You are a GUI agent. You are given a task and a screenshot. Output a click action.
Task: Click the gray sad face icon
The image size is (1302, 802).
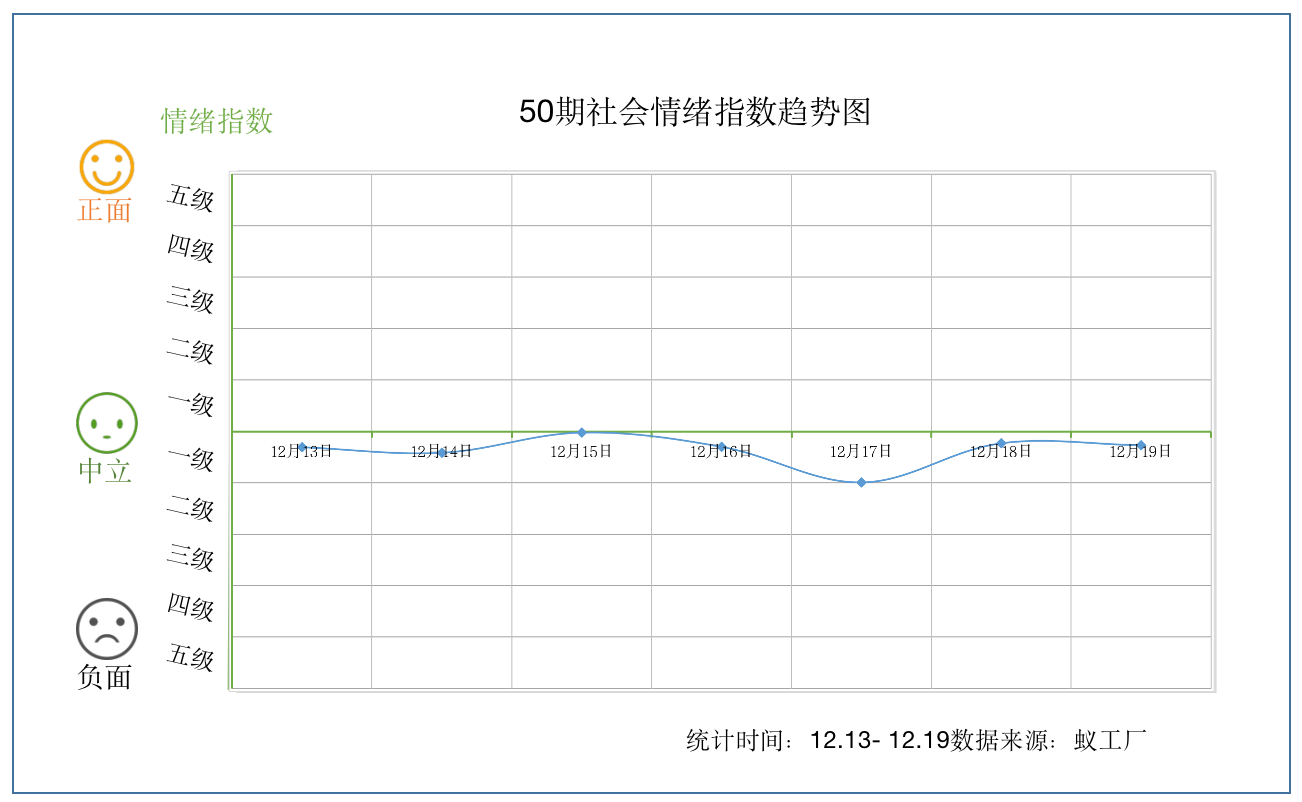coord(106,629)
